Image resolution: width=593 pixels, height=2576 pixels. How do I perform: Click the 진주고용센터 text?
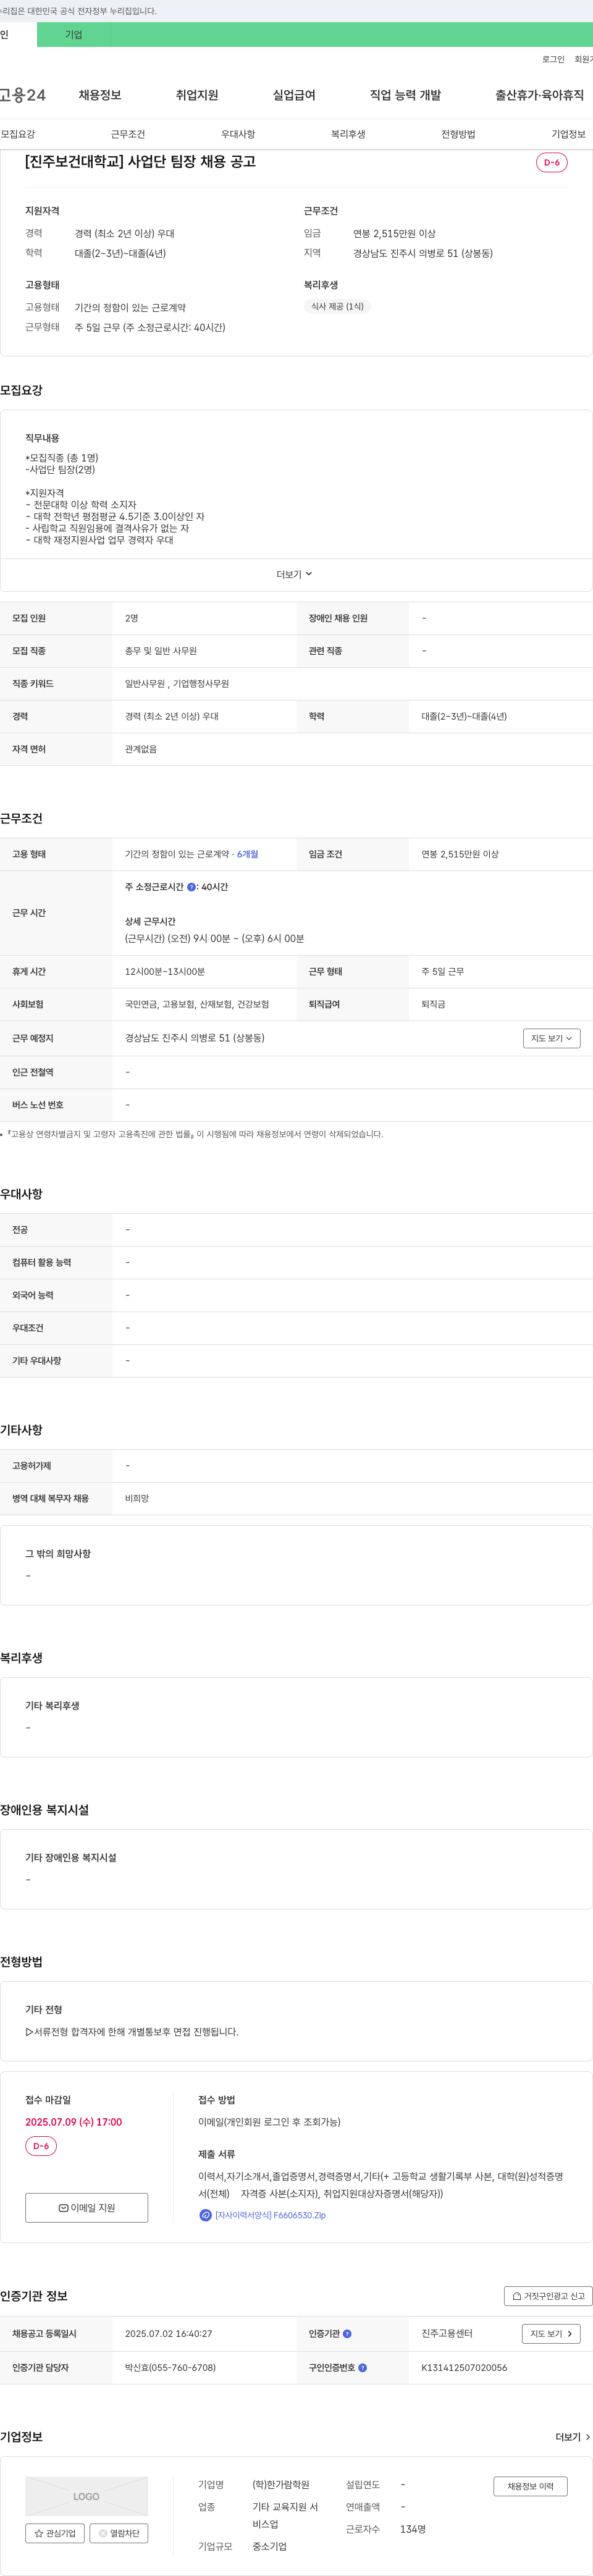[447, 2334]
